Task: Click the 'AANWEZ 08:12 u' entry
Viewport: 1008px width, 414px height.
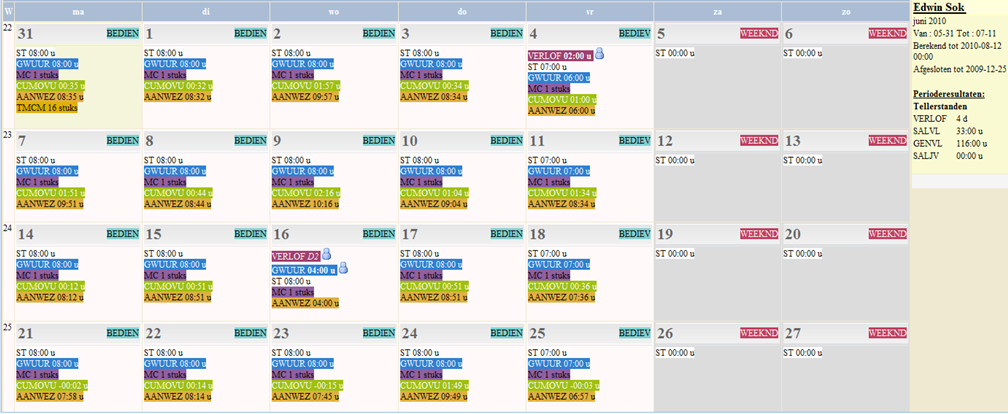Action: point(50,297)
